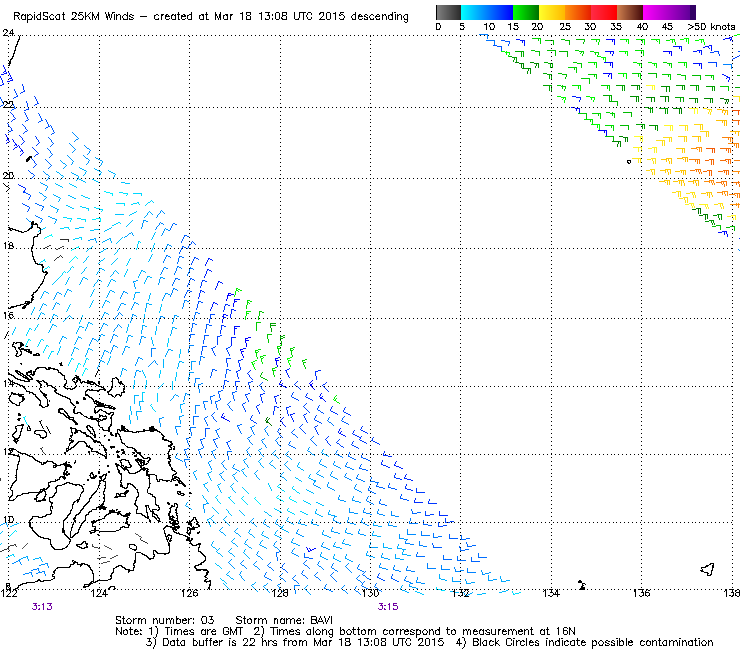Click legend tick label '40'

642,27
